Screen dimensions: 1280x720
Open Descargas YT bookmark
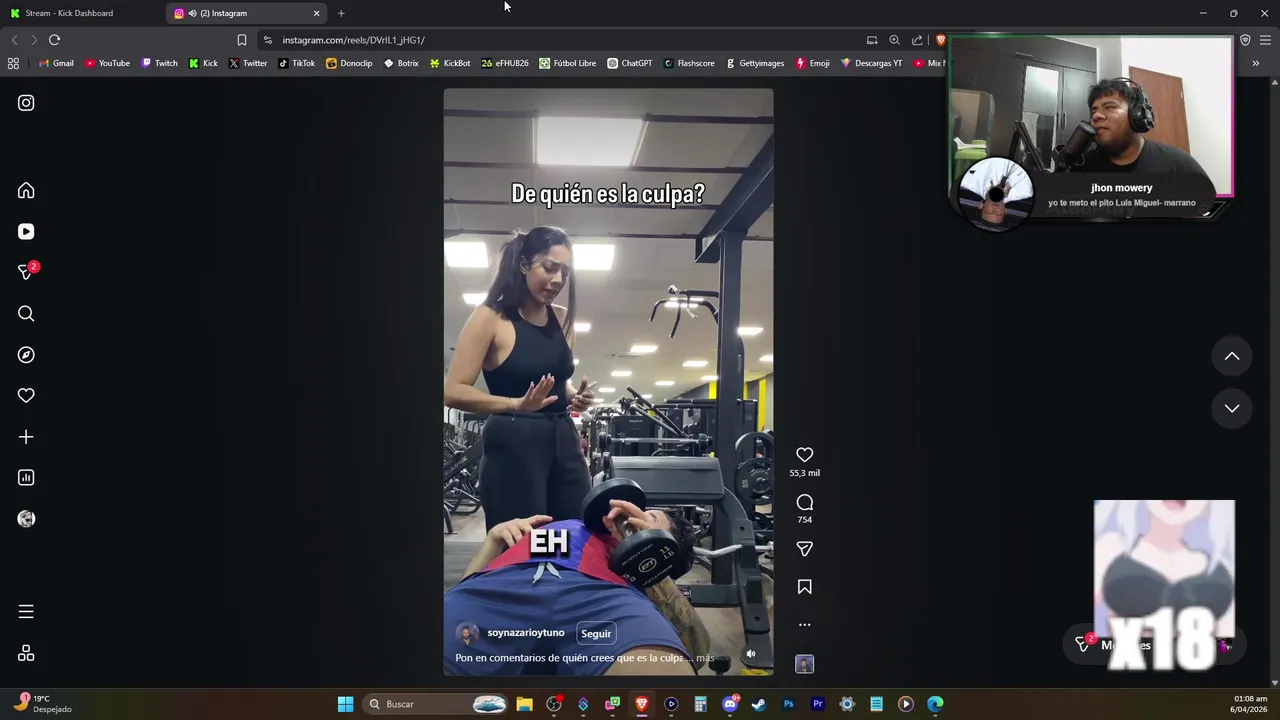coord(871,63)
